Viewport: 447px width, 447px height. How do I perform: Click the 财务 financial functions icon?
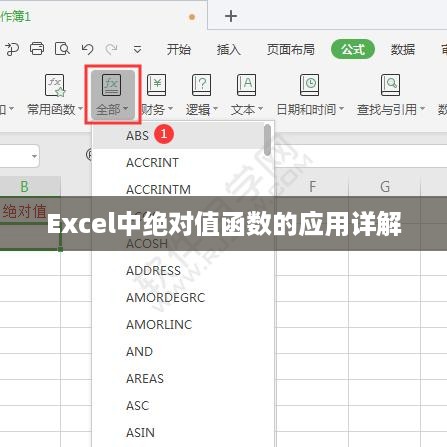click(x=156, y=85)
